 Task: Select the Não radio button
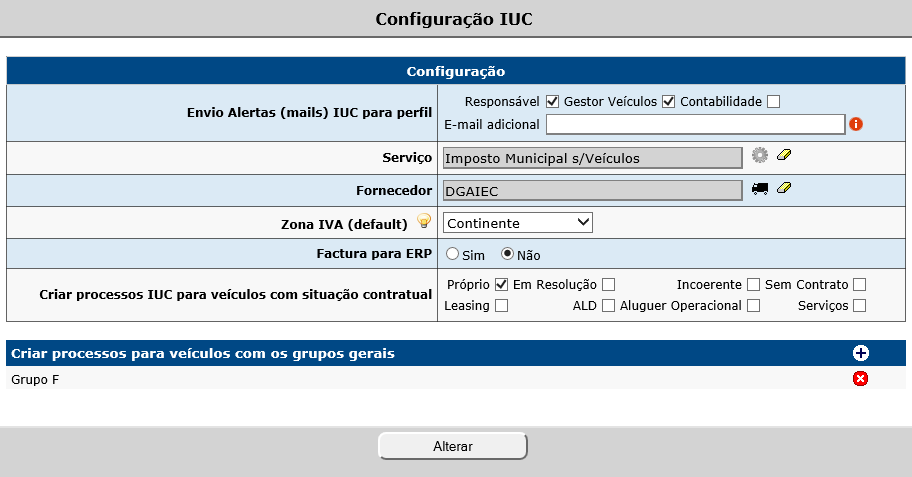507,254
